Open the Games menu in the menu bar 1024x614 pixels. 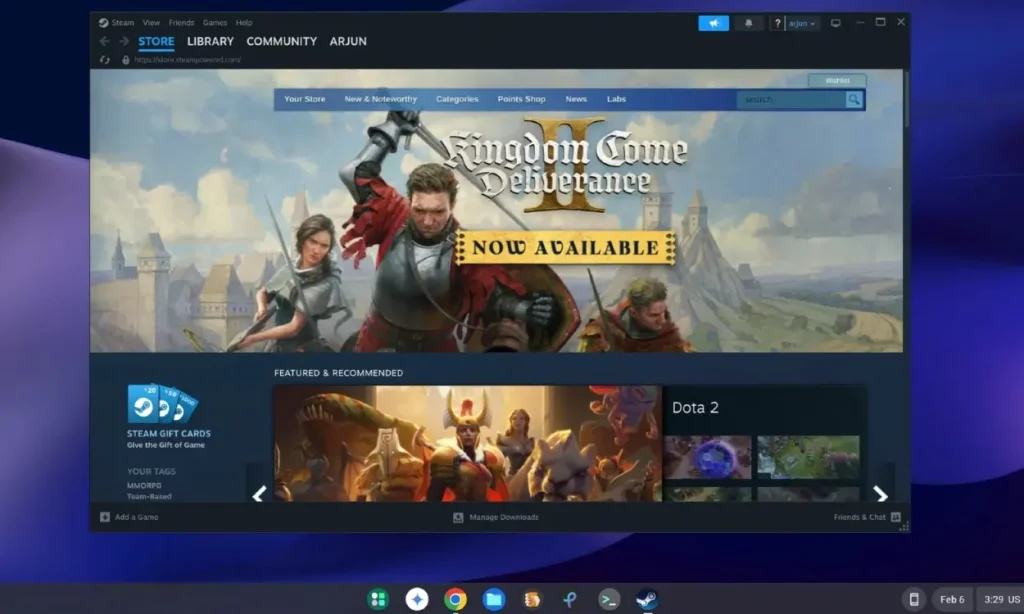pos(215,23)
